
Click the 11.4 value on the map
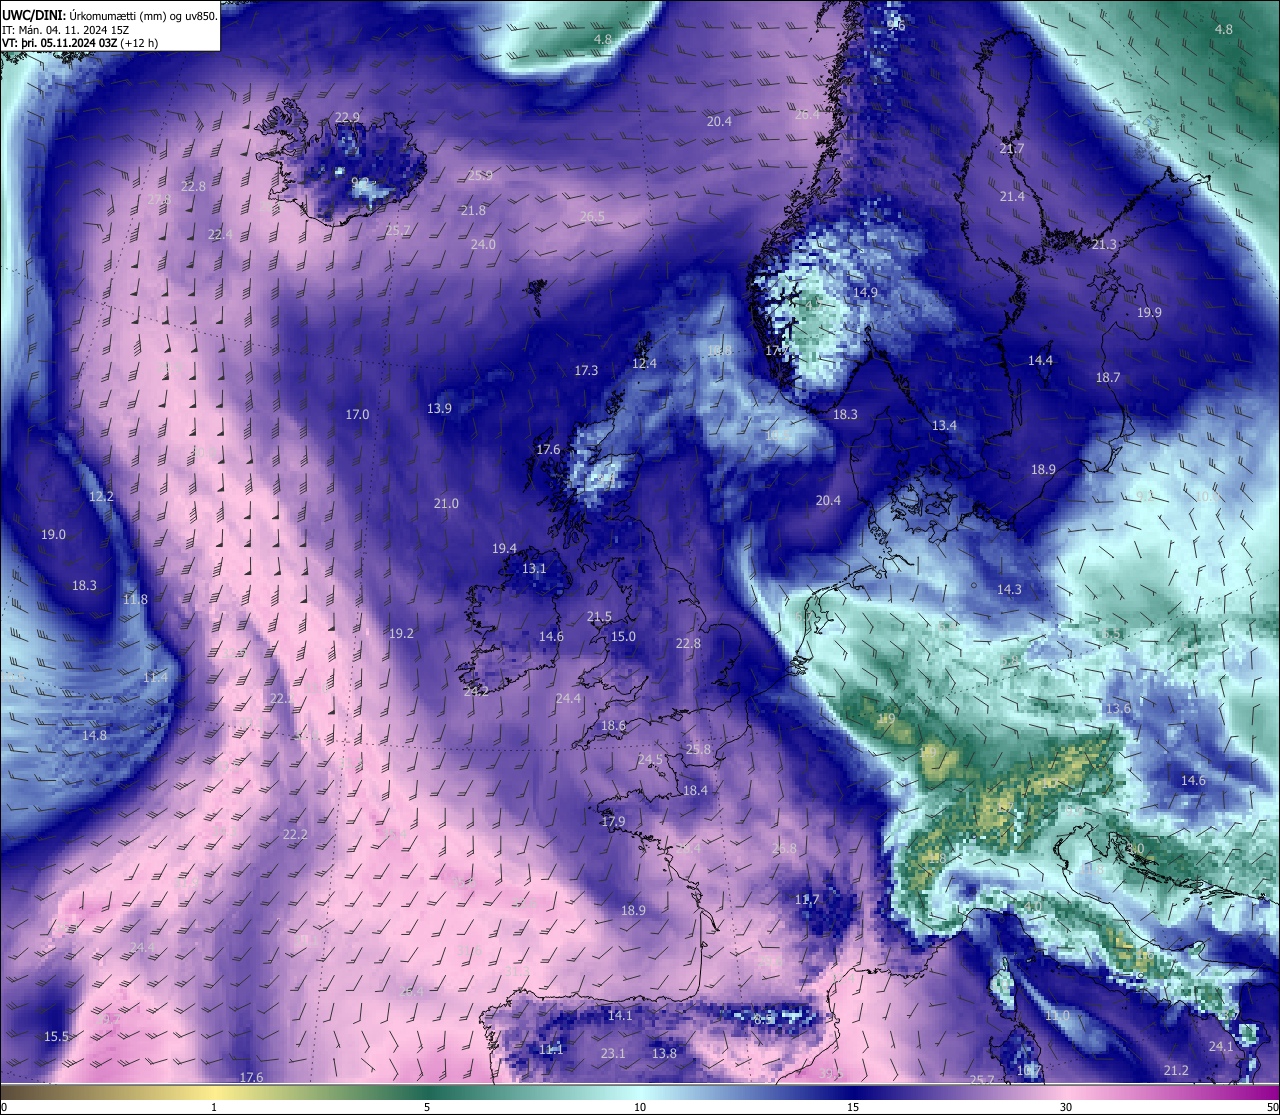pos(155,677)
